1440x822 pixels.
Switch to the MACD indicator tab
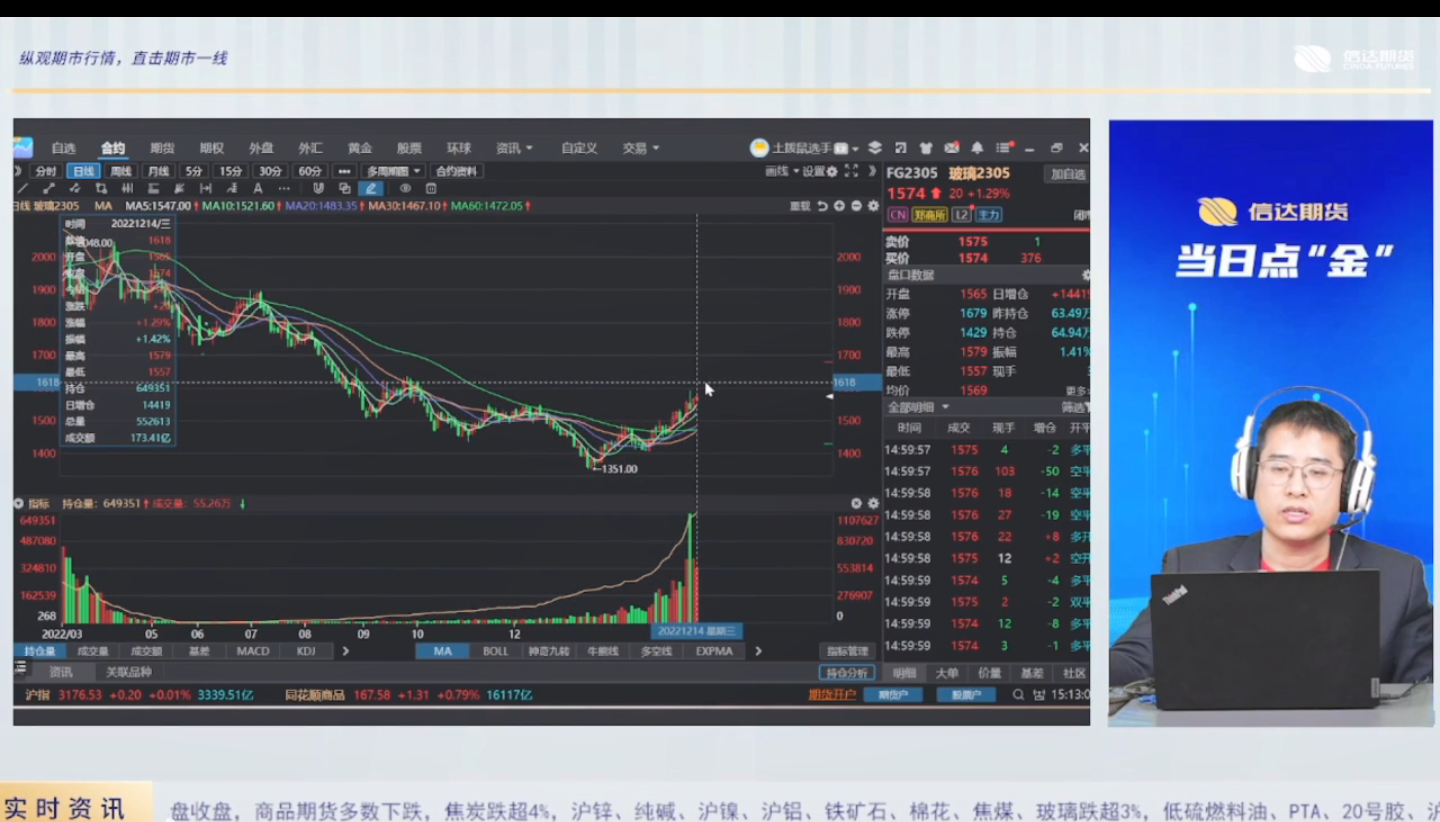click(253, 651)
